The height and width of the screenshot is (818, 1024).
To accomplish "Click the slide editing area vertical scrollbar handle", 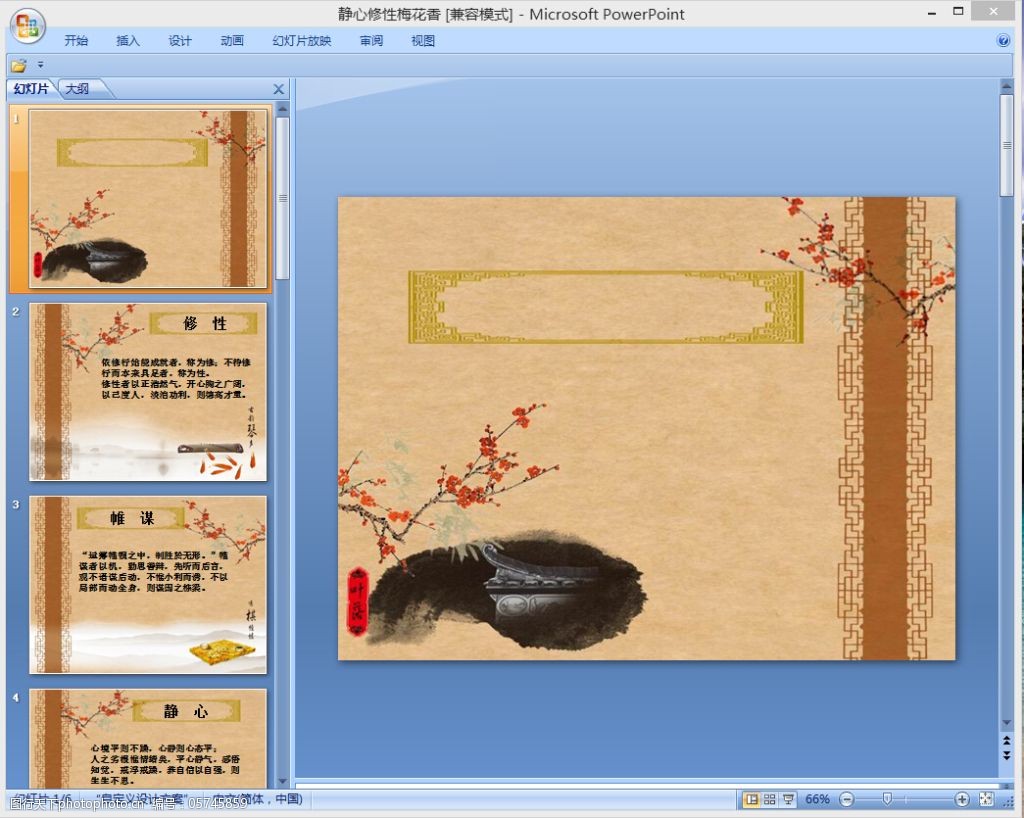I will tap(1006, 145).
